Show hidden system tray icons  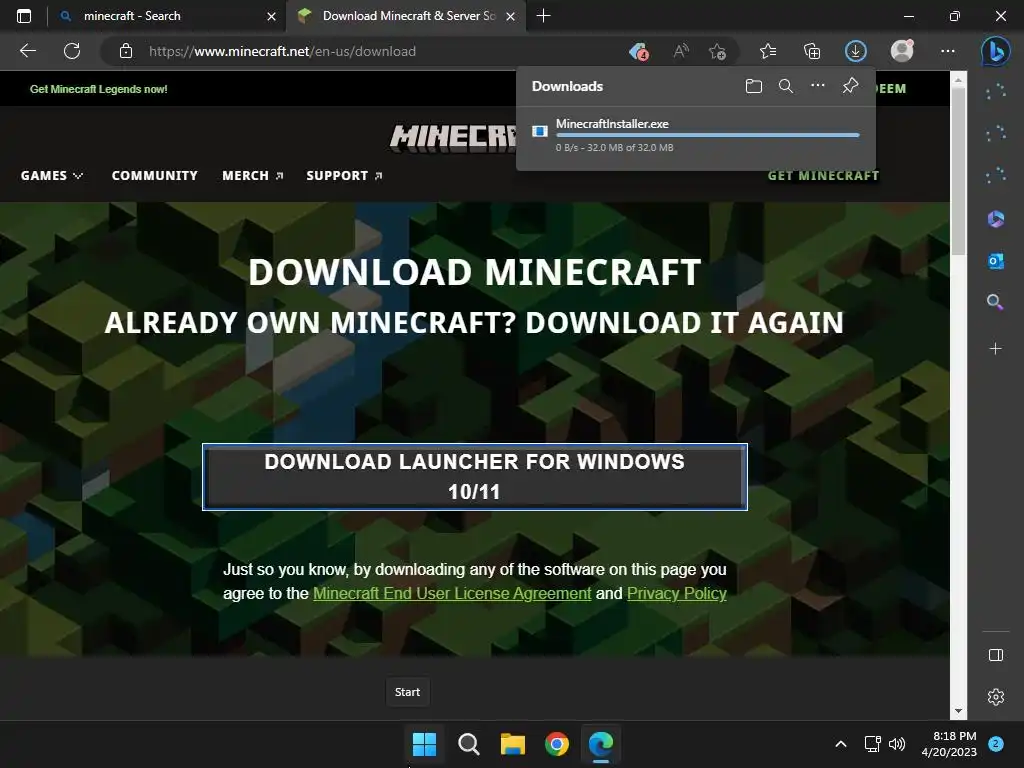tap(841, 744)
